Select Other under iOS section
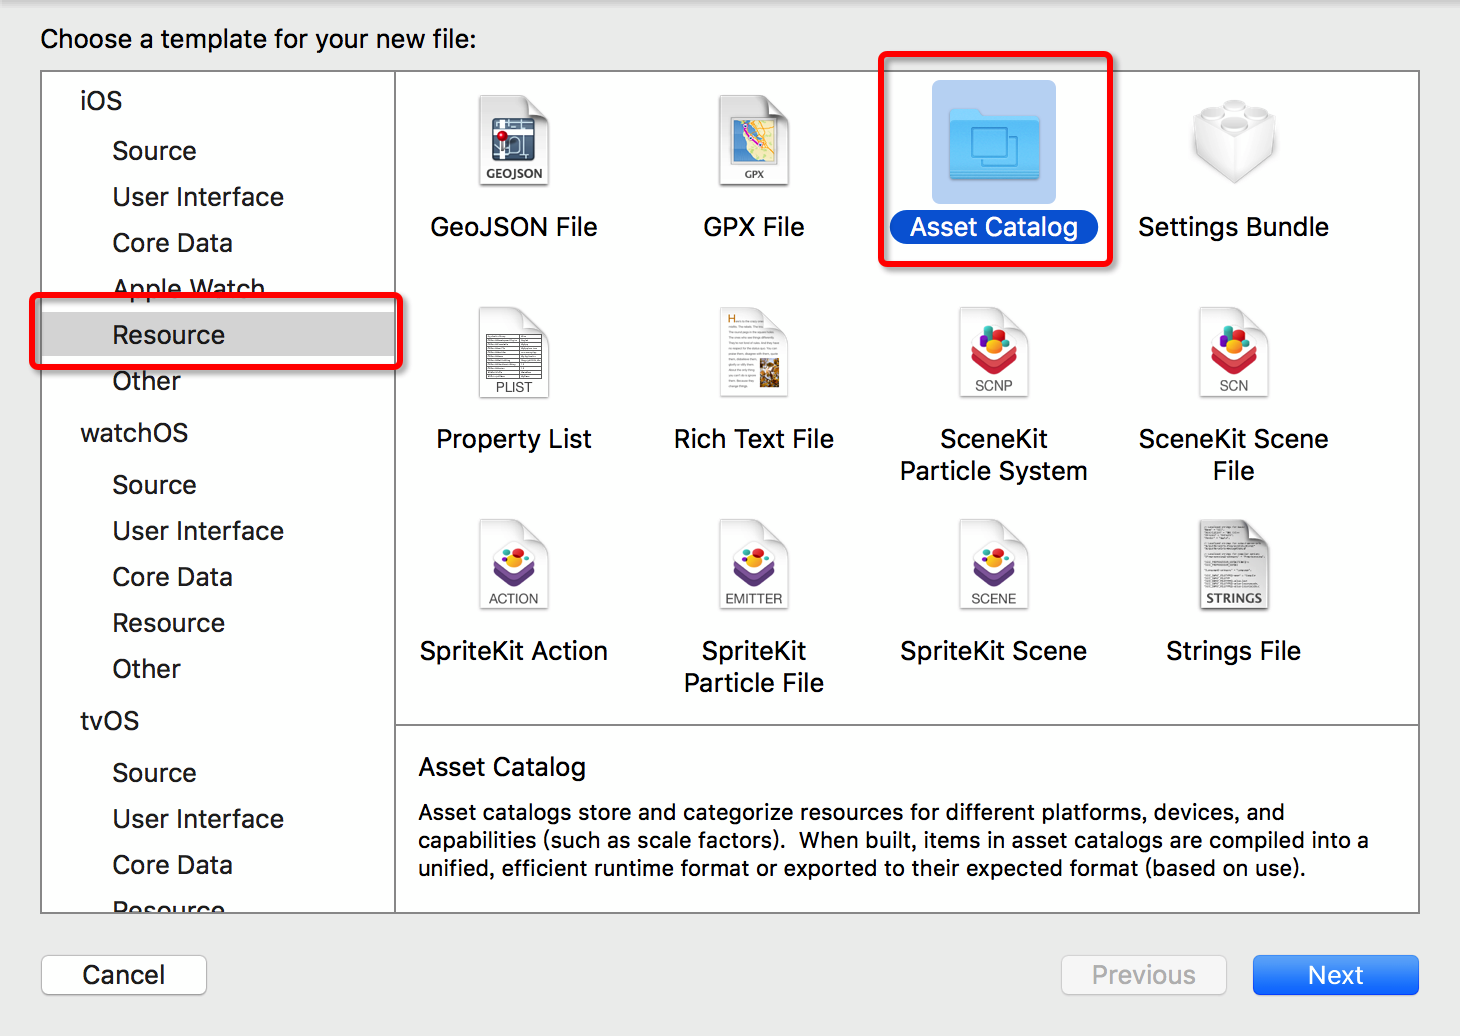 [x=146, y=382]
